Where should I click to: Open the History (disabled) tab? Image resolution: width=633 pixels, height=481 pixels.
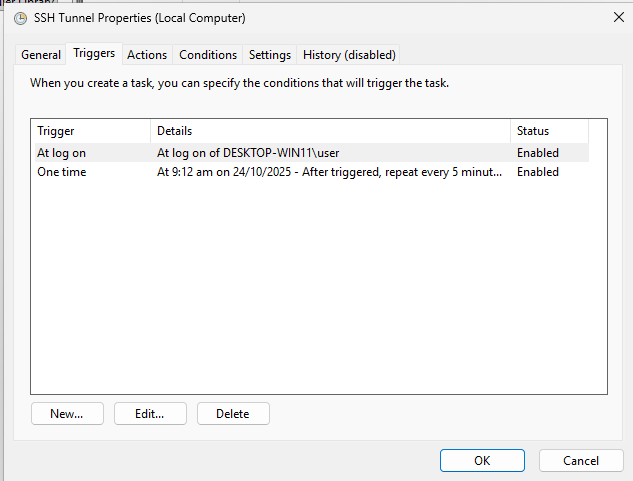coord(349,55)
